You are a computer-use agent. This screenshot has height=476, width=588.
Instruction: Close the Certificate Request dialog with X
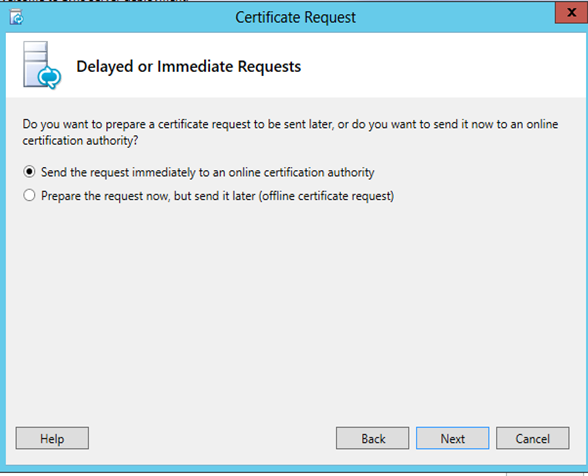pyautogui.click(x=571, y=12)
